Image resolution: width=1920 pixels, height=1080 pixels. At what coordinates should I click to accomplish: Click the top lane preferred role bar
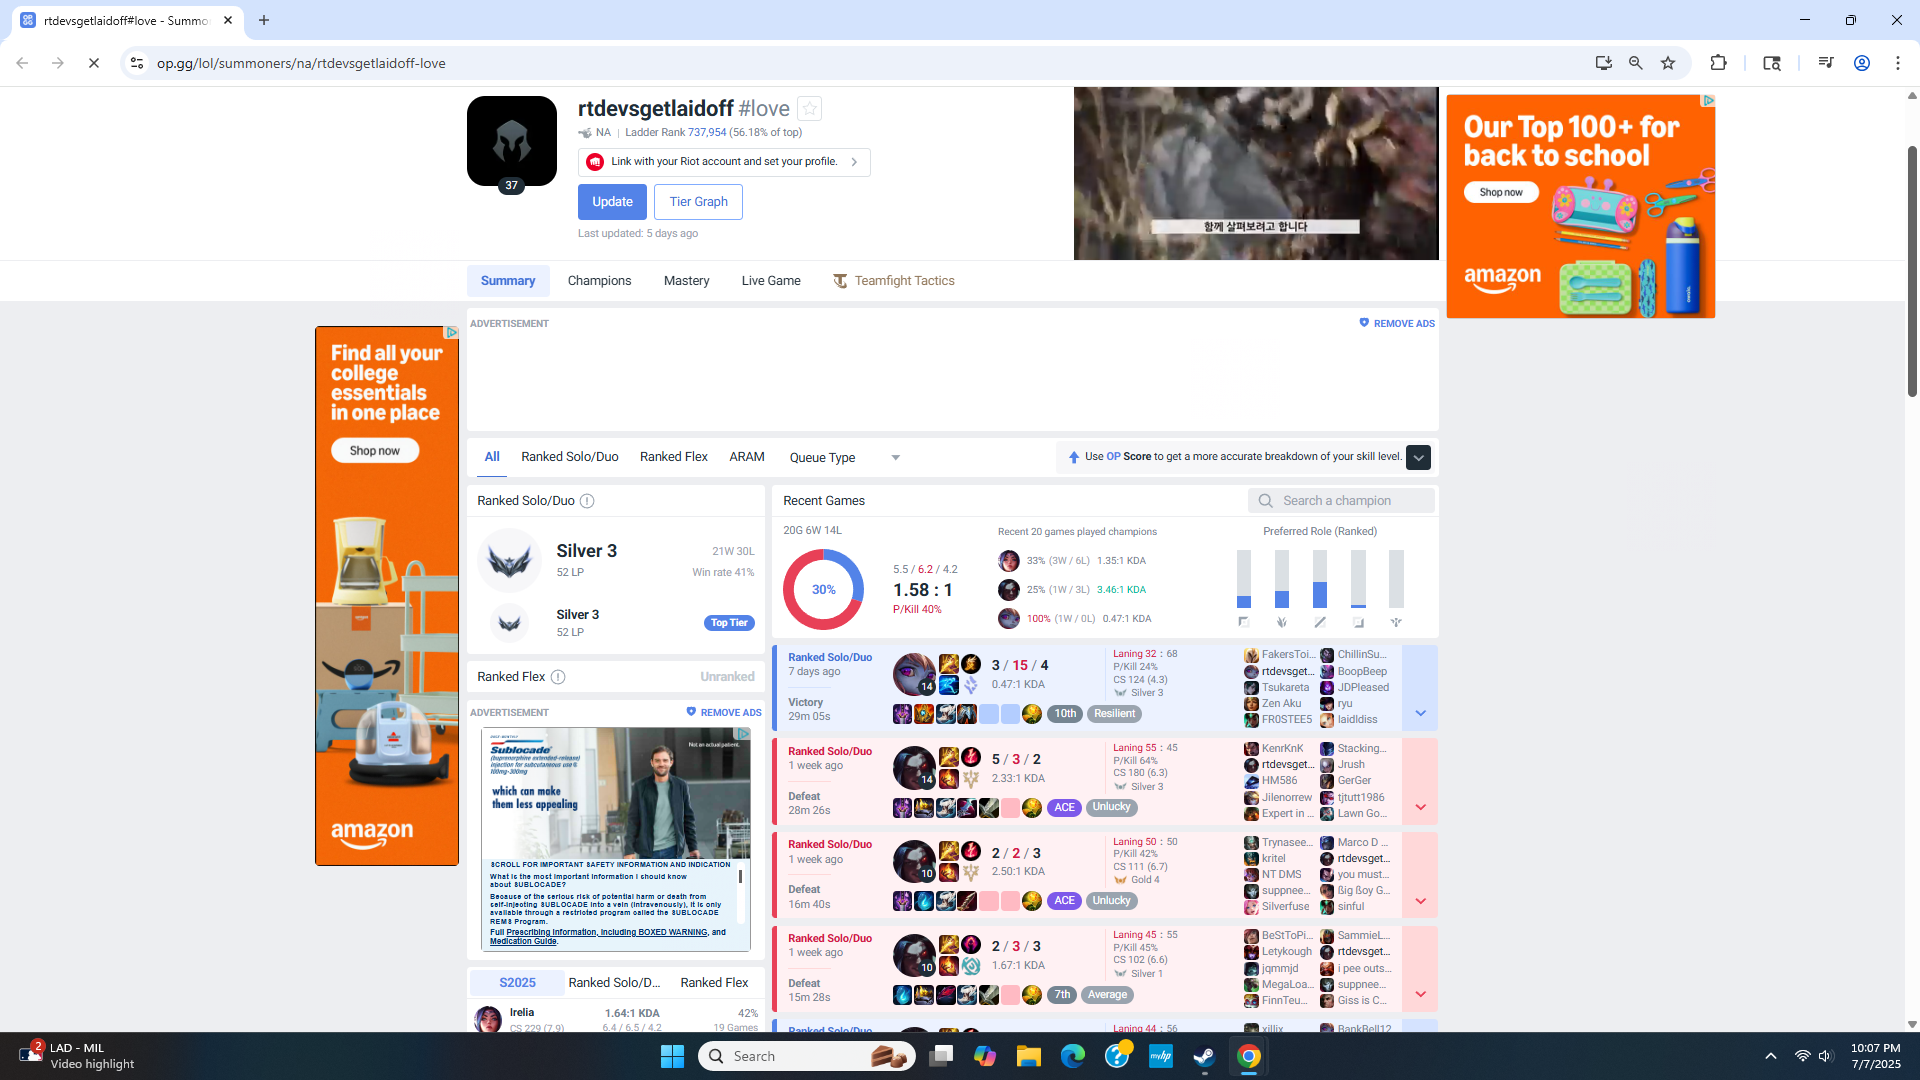tap(1244, 579)
